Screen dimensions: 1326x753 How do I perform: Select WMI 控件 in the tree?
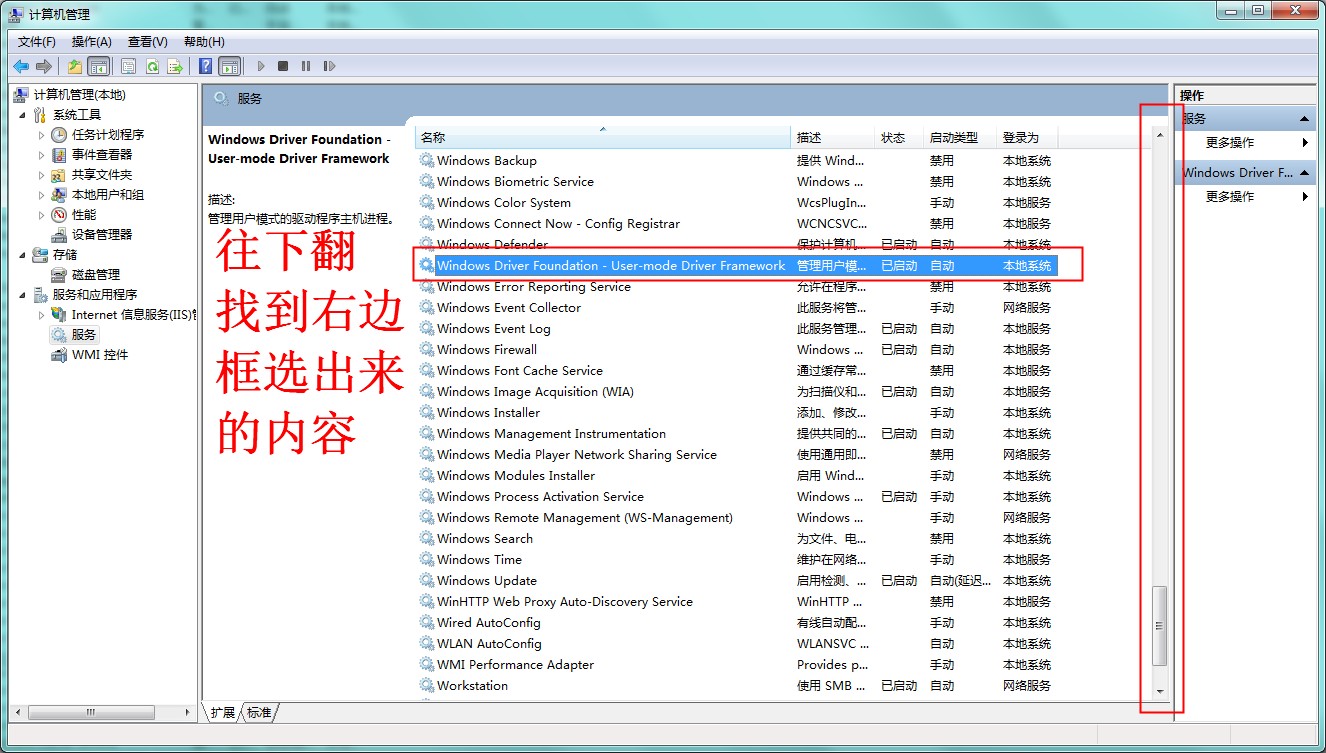point(100,354)
